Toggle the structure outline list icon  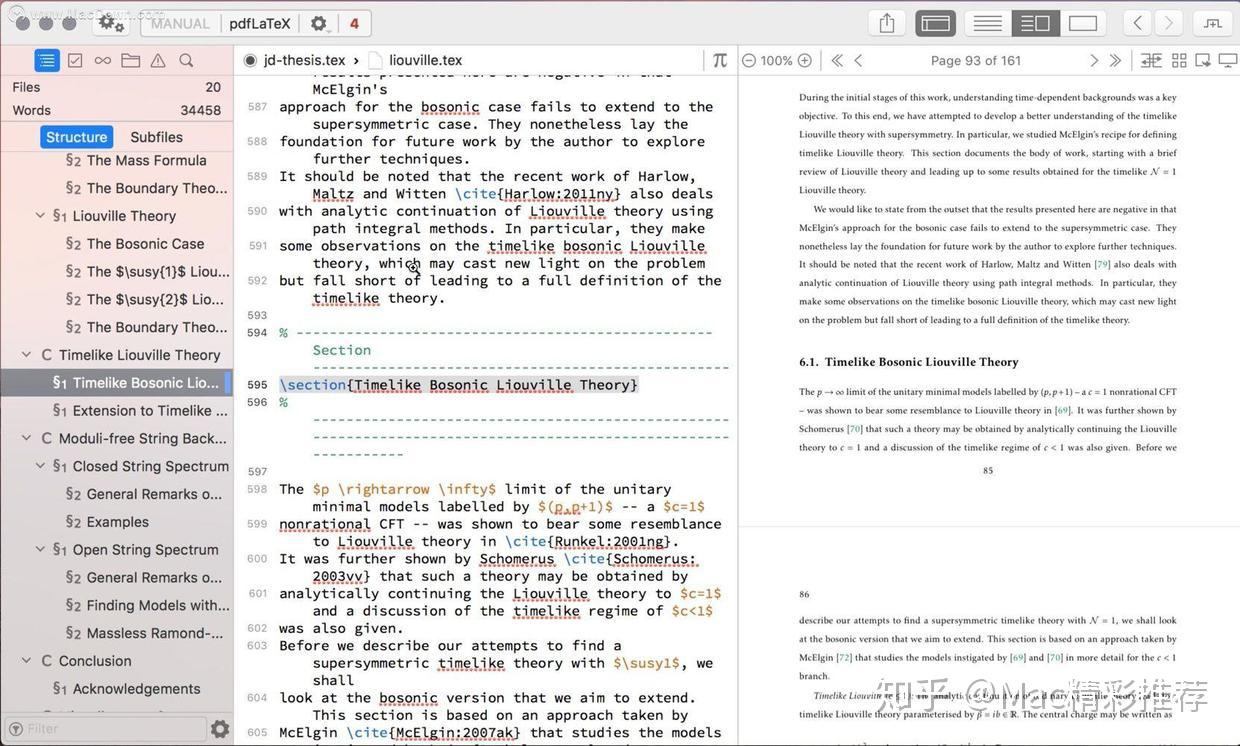pos(47,60)
